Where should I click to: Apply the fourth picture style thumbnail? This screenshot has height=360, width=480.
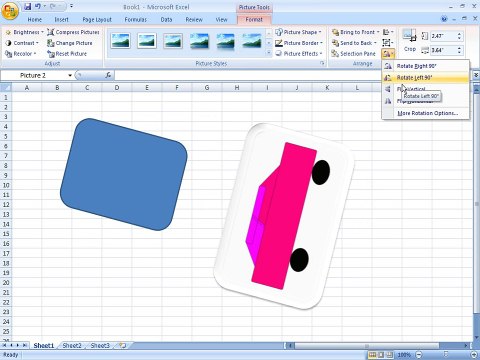click(199, 41)
